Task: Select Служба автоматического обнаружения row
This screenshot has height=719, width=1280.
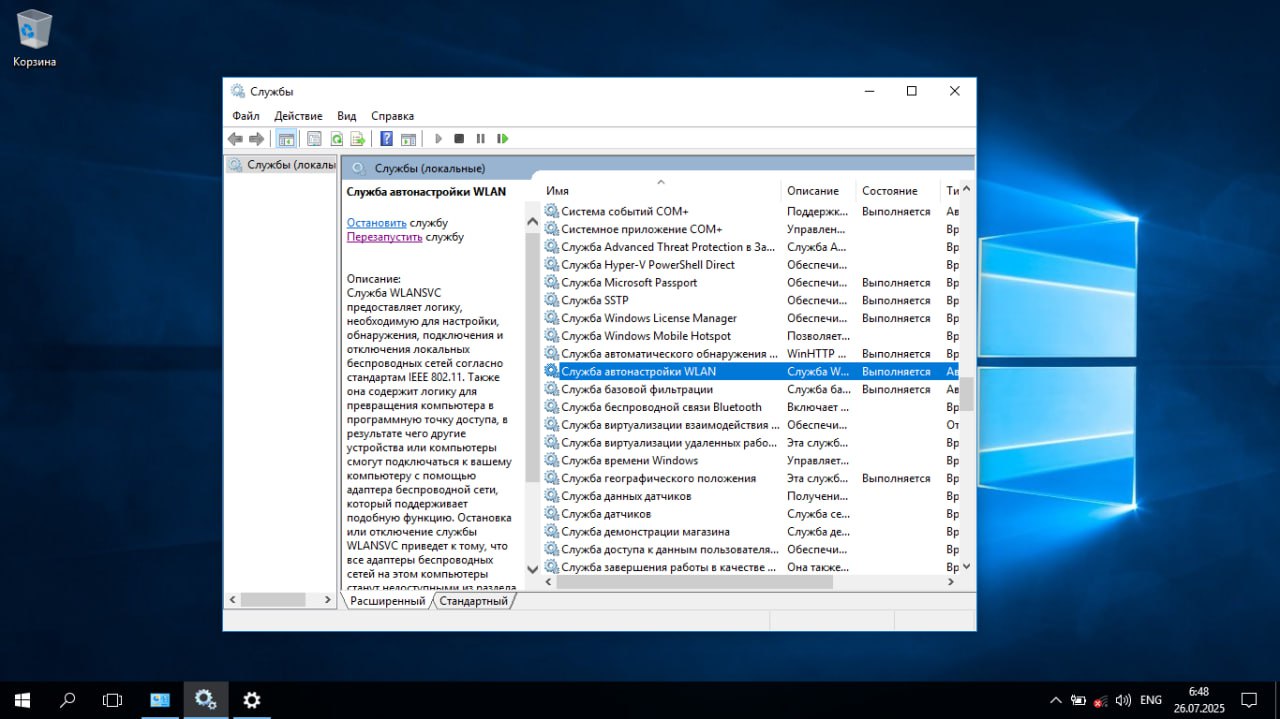Action: [x=751, y=354]
